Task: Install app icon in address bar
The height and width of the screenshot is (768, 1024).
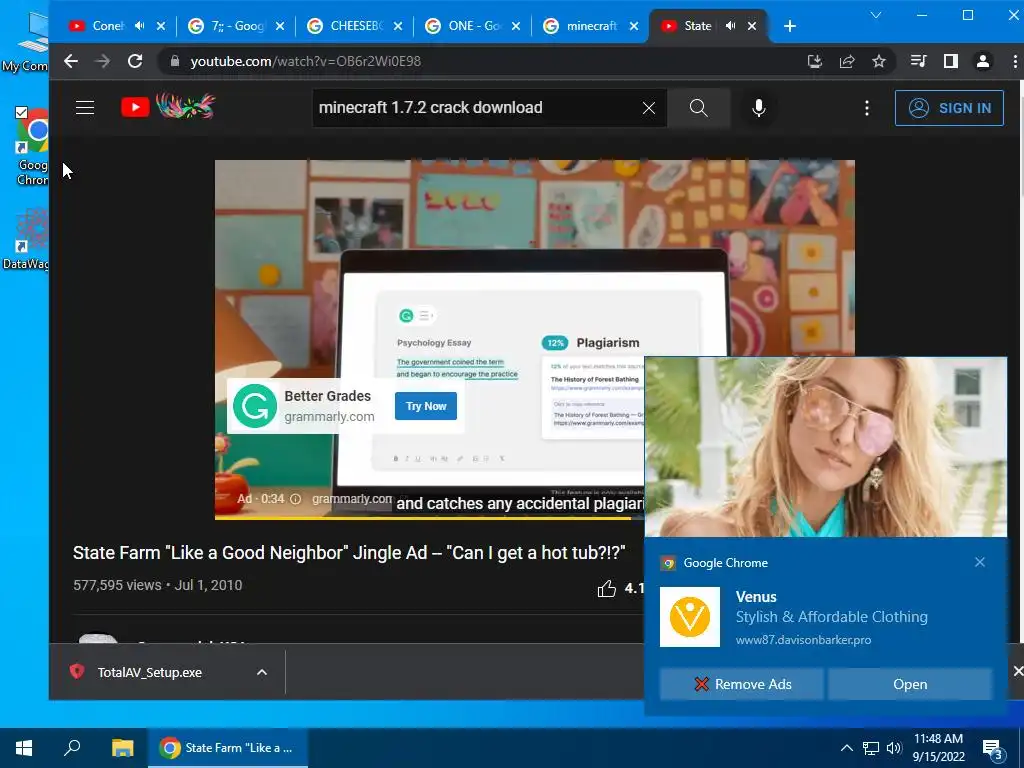Action: pyautogui.click(x=814, y=61)
